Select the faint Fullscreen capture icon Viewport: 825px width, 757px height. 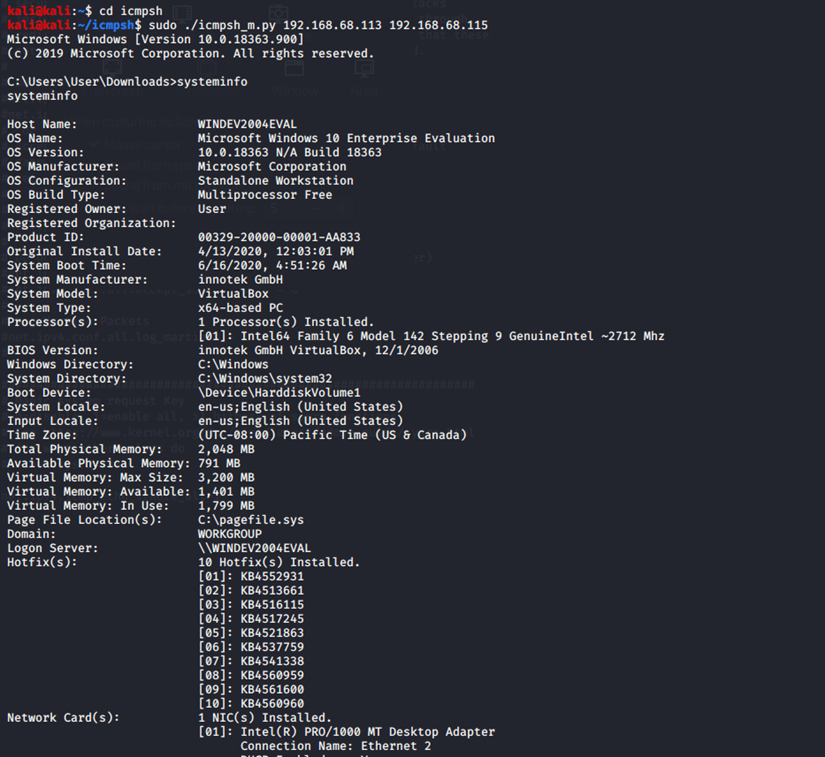pyautogui.click(x=112, y=67)
